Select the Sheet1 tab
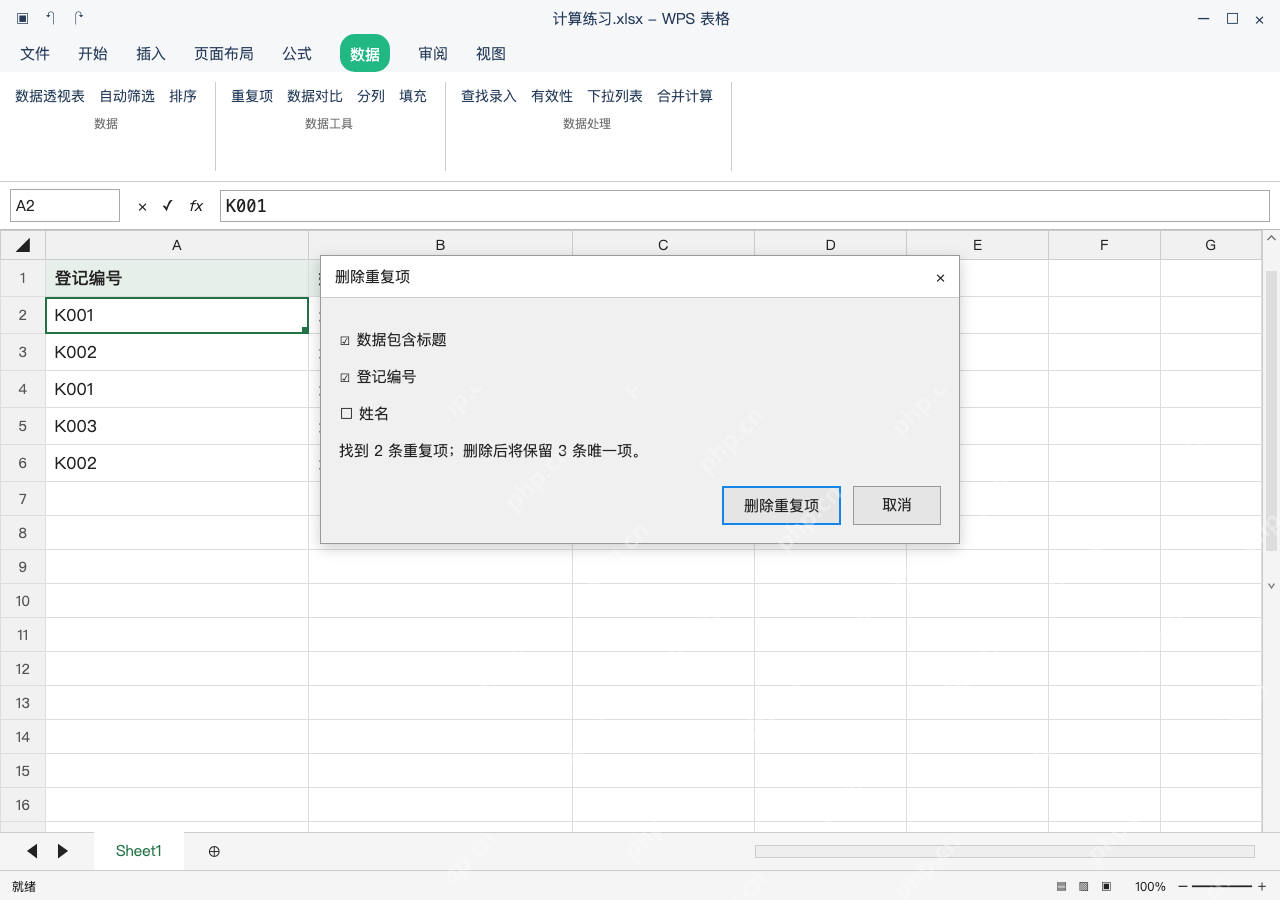 tap(139, 851)
